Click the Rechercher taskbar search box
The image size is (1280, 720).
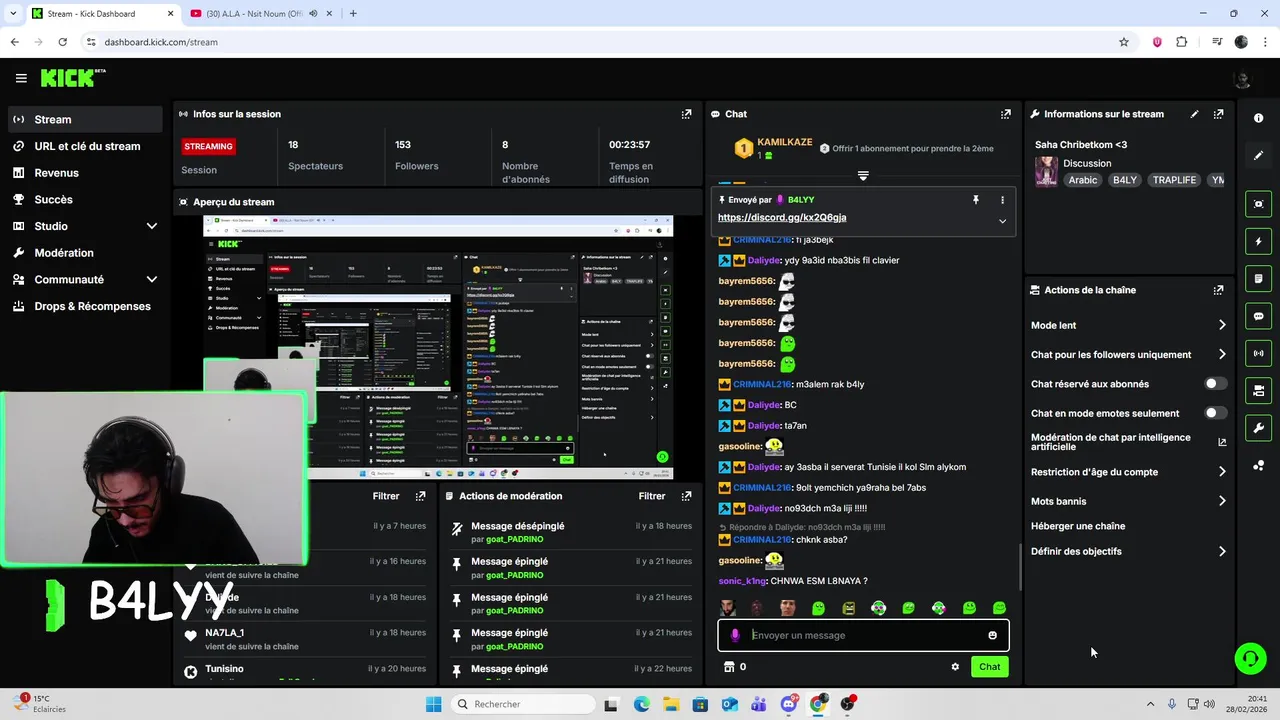tap(521, 704)
